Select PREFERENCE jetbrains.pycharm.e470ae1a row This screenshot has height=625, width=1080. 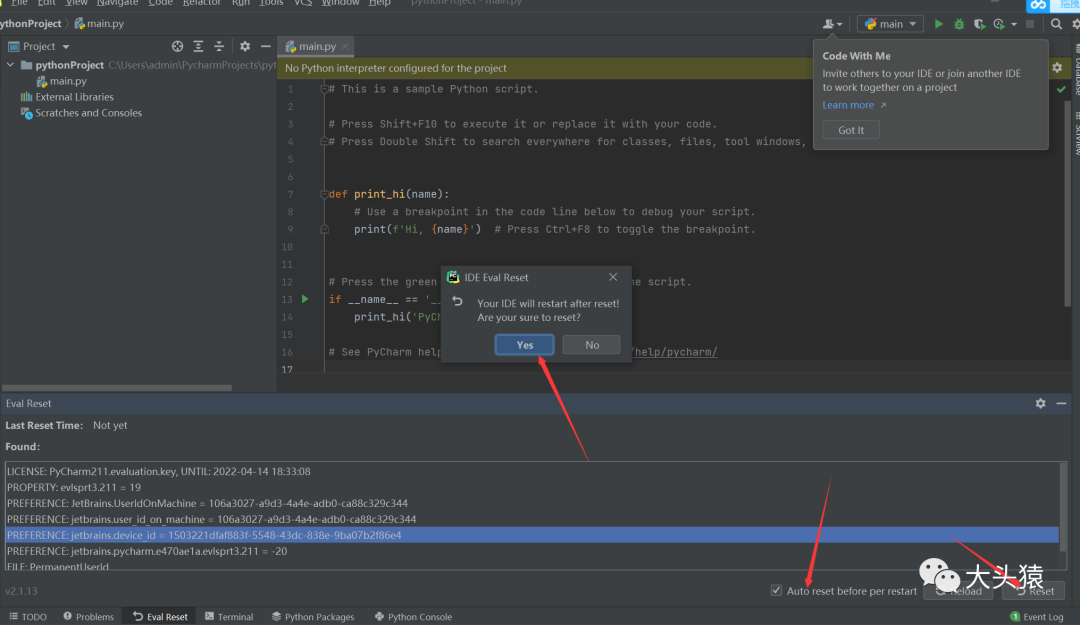click(532, 551)
